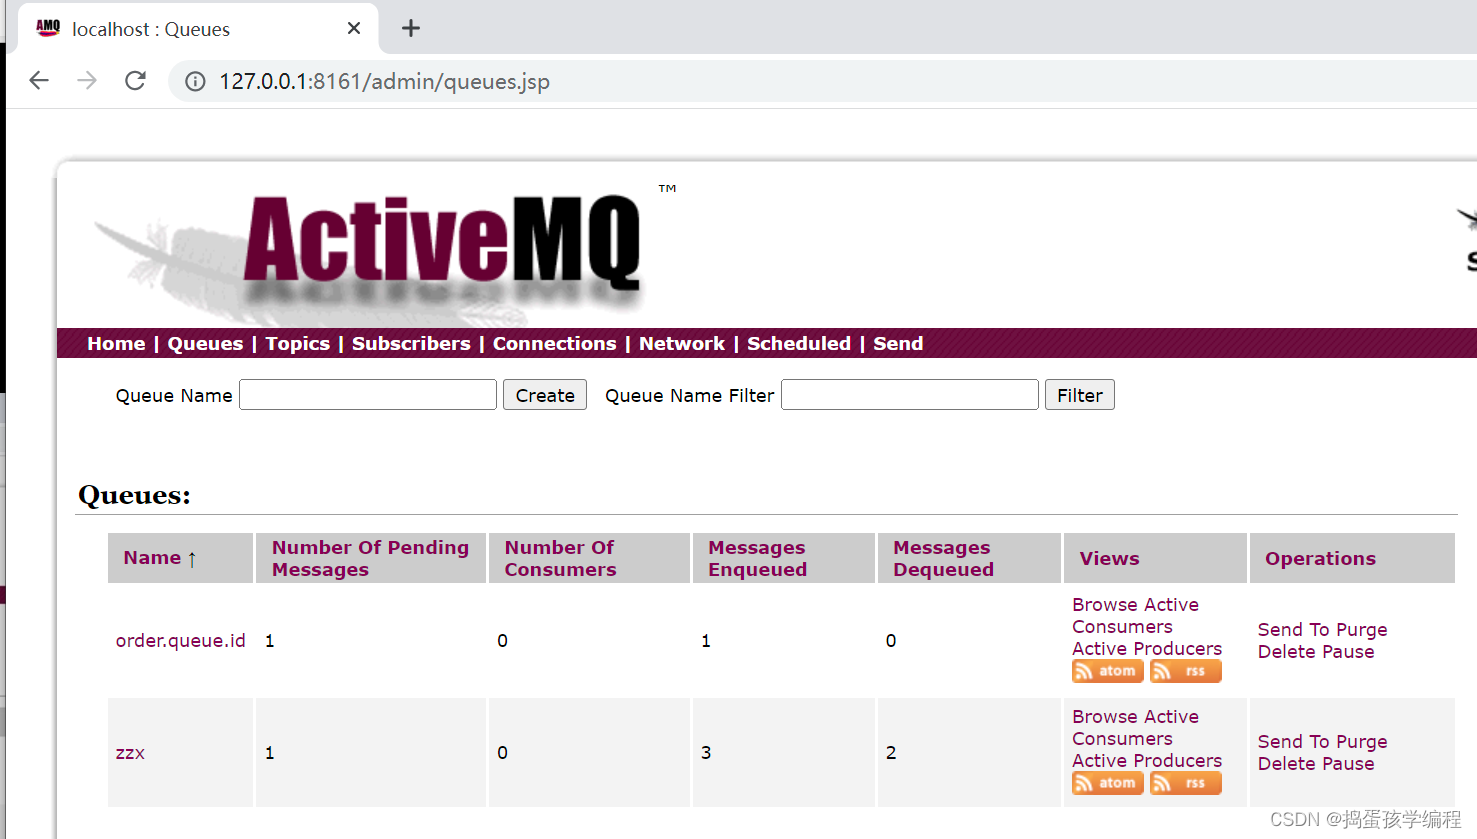
Task: Open the zzx queue link
Action: (130, 753)
